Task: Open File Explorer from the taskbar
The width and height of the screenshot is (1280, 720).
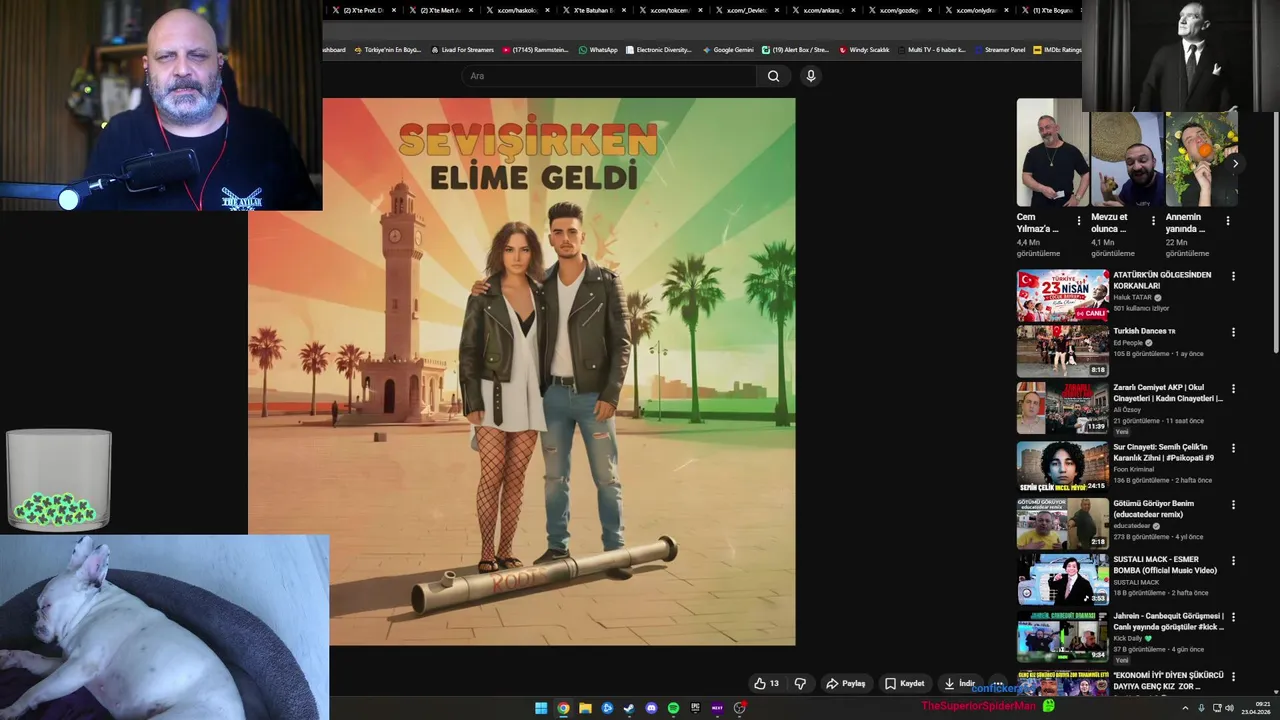Action: tap(585, 708)
